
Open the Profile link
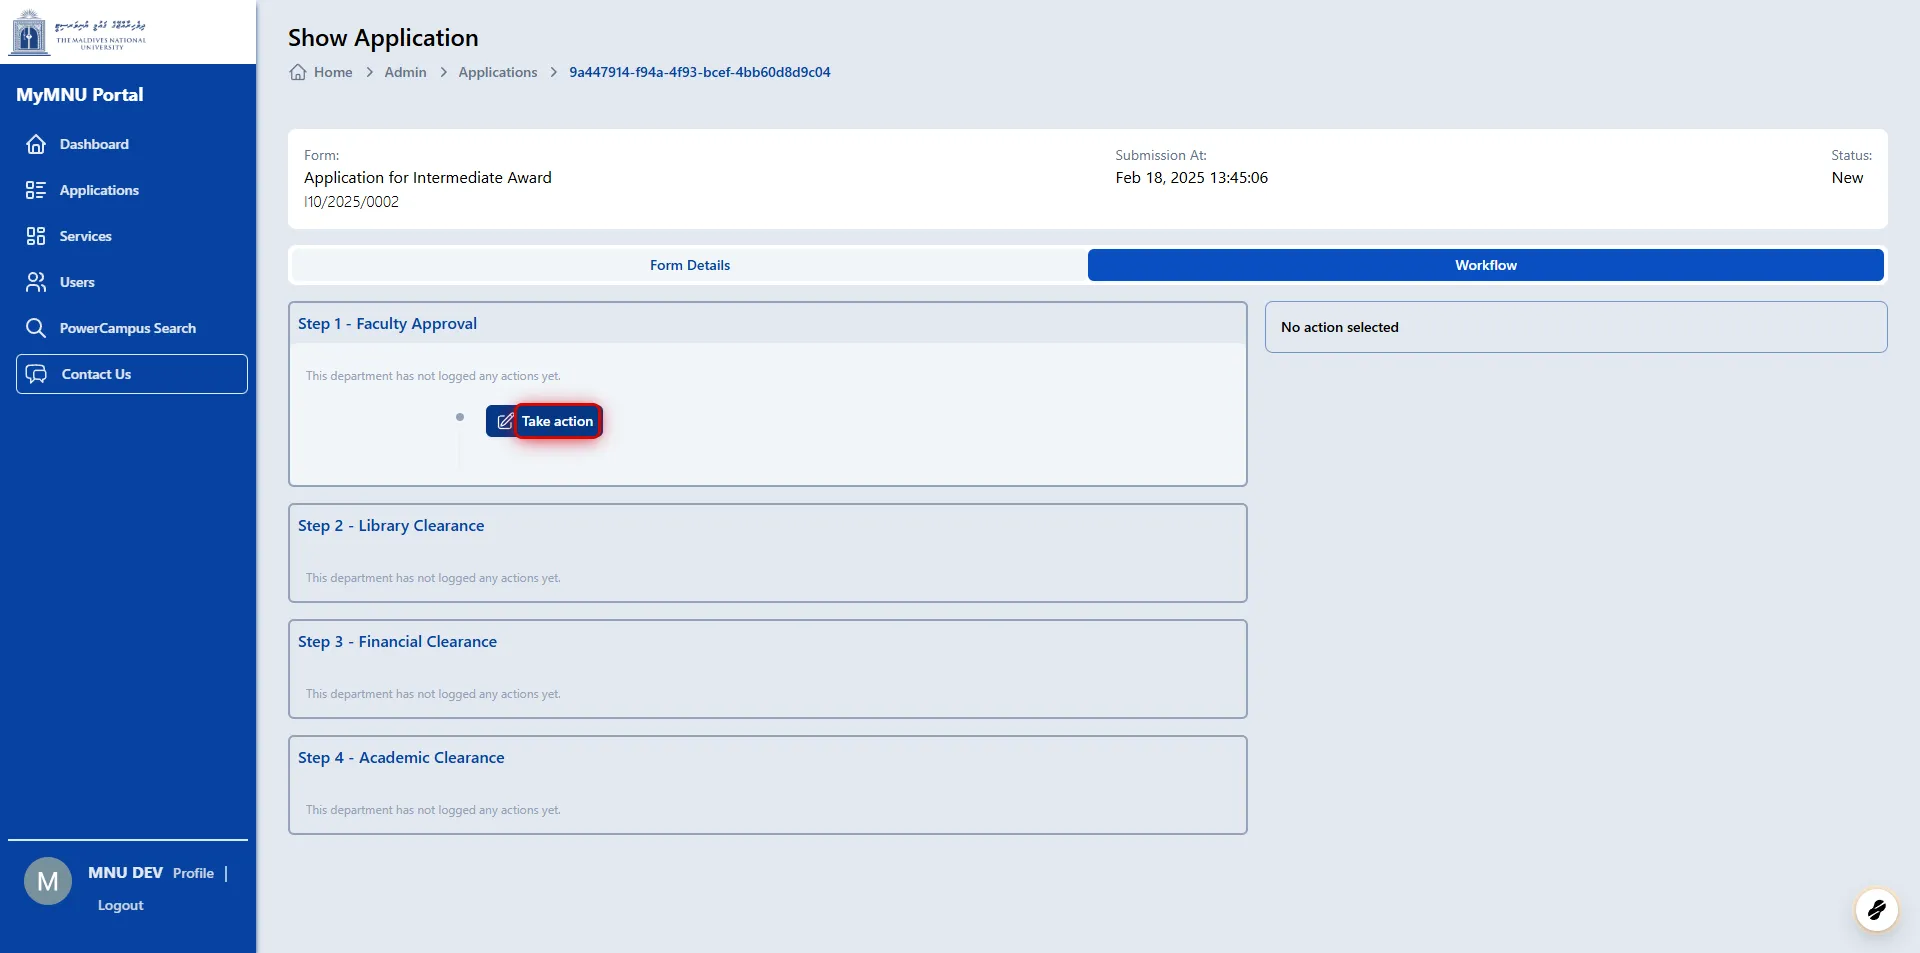point(193,873)
